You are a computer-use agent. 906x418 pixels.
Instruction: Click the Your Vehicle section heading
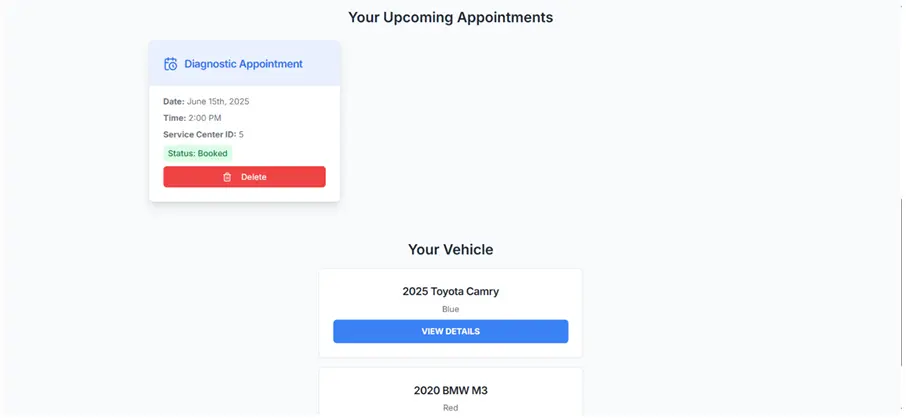[x=450, y=249]
